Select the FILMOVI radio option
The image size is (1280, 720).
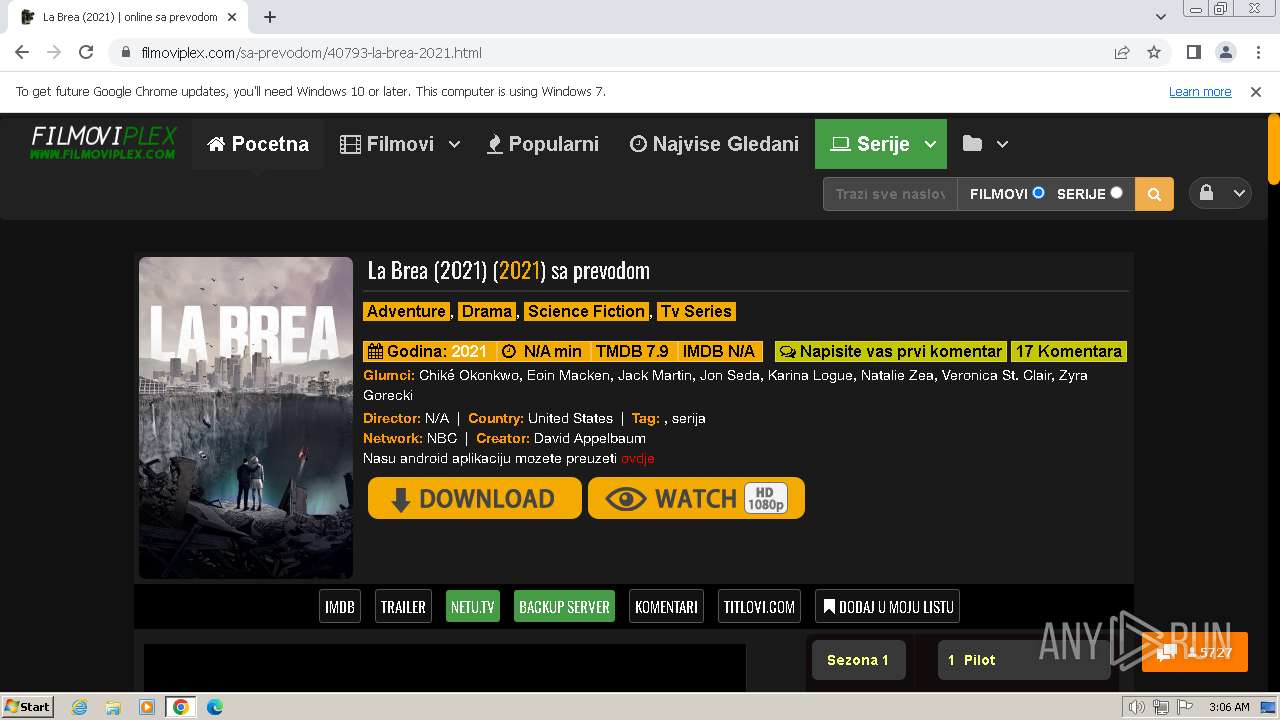tap(1038, 192)
